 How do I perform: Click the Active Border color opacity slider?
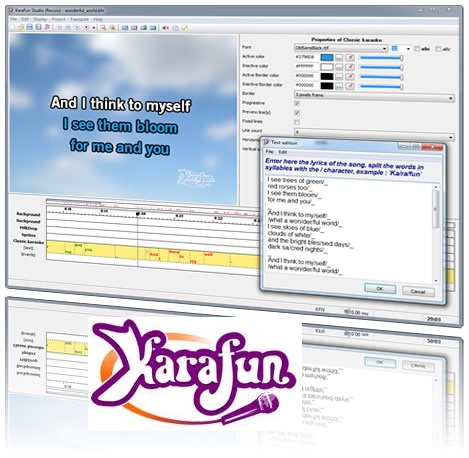click(x=382, y=77)
